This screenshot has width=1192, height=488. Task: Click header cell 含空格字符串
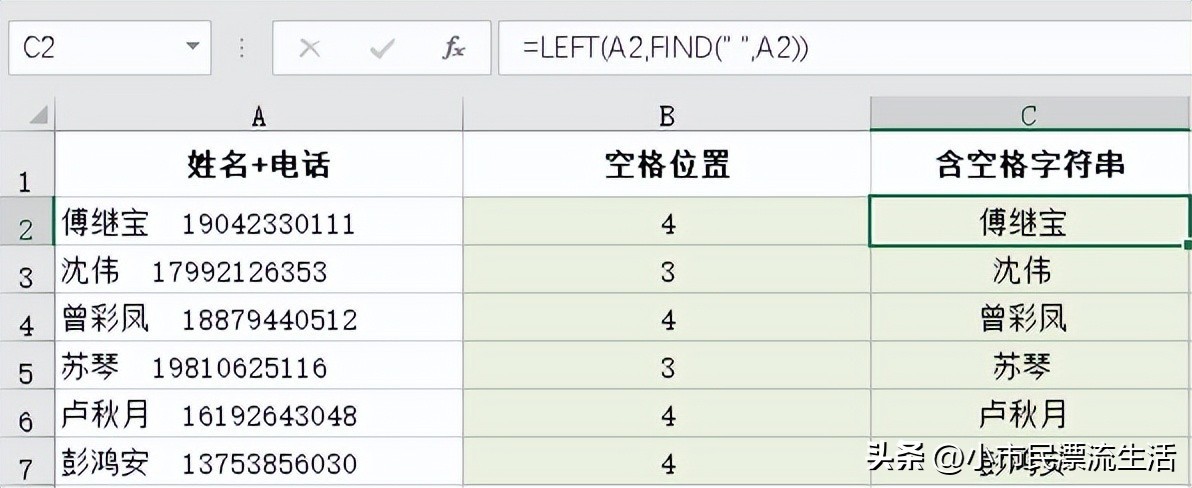[1028, 165]
